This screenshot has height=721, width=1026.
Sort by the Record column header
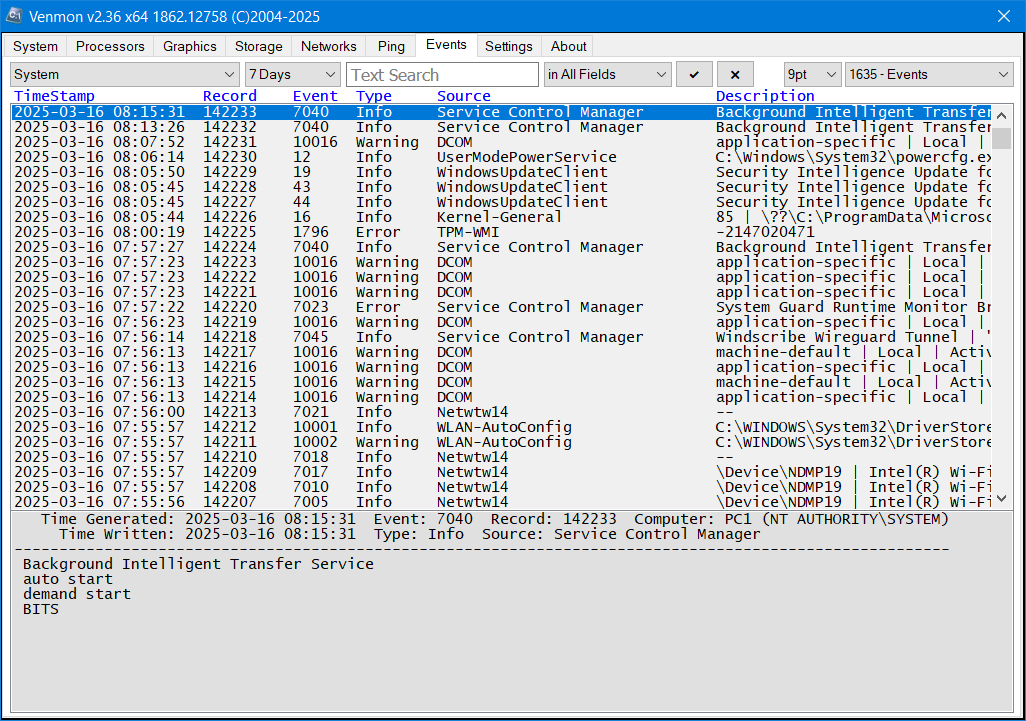coord(230,96)
